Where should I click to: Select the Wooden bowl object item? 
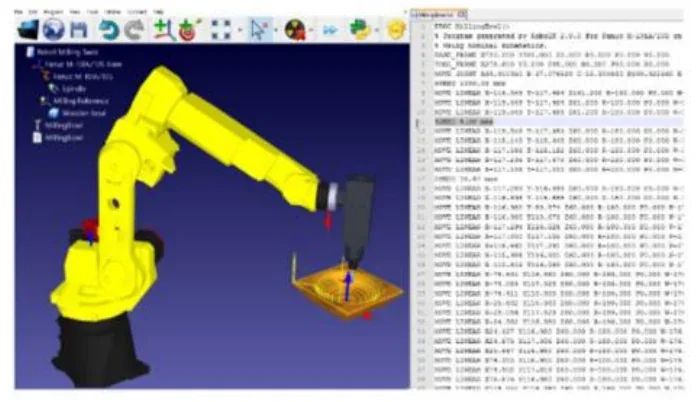(x=84, y=113)
